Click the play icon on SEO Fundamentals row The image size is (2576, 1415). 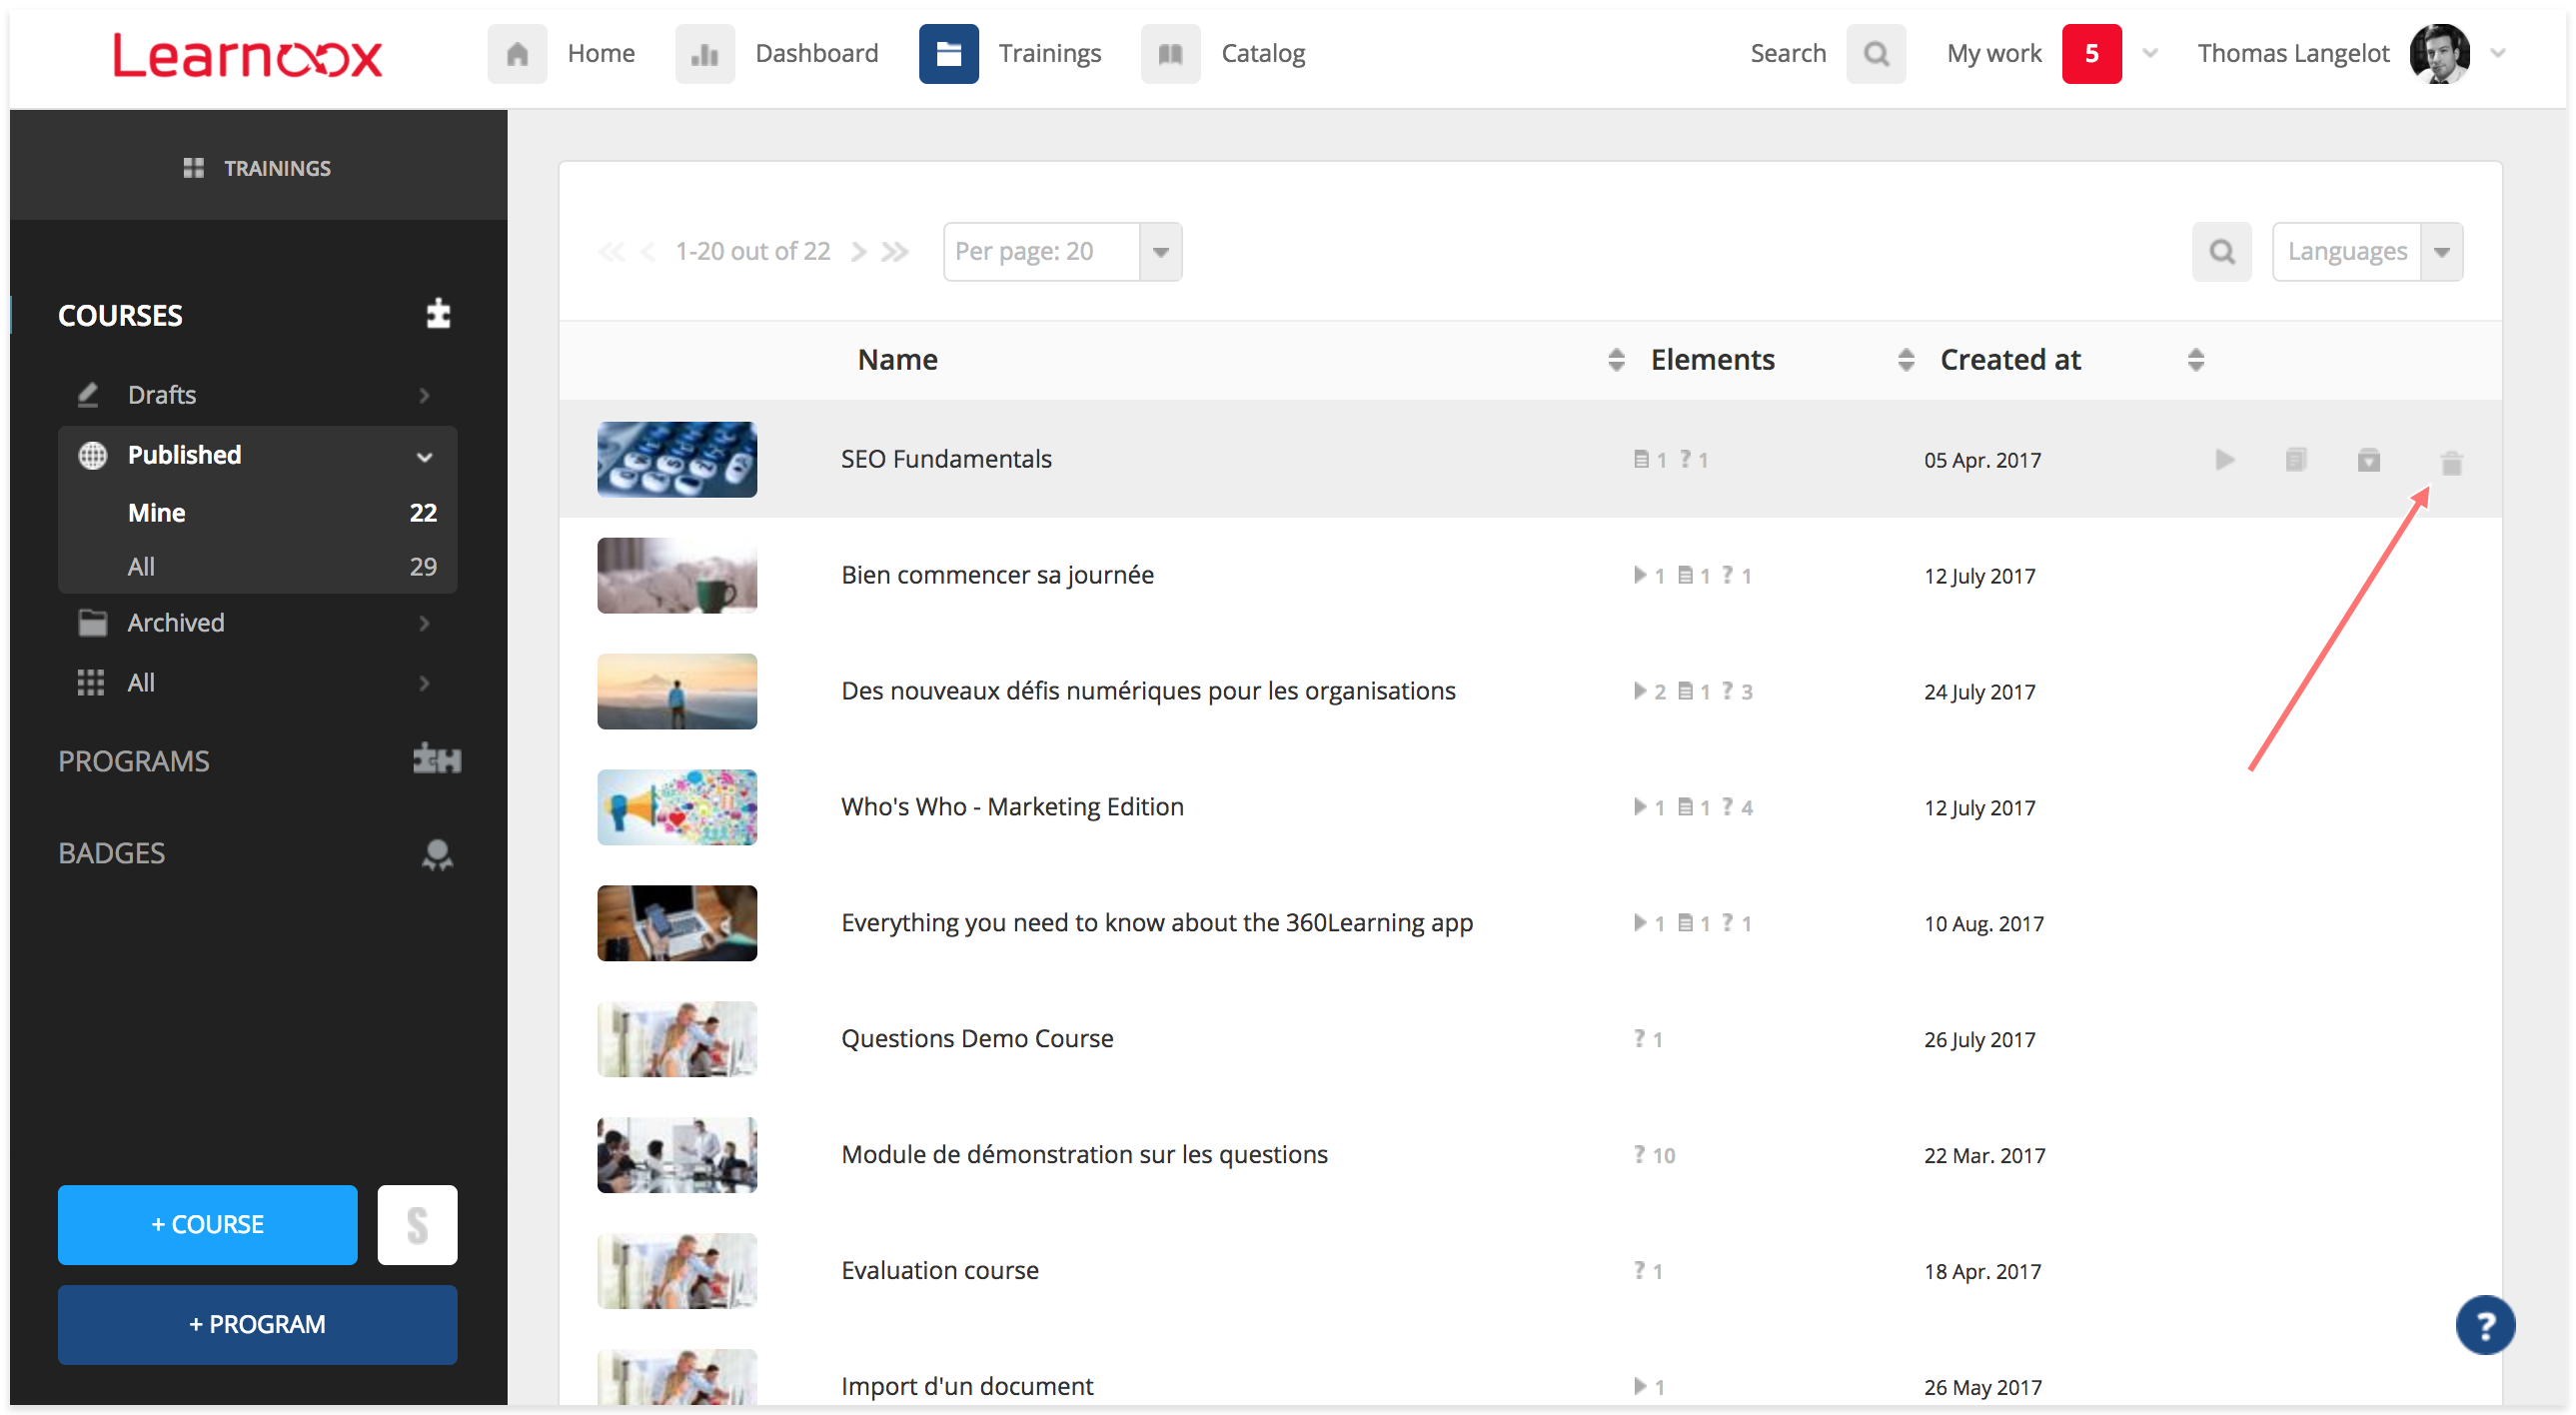(2224, 460)
